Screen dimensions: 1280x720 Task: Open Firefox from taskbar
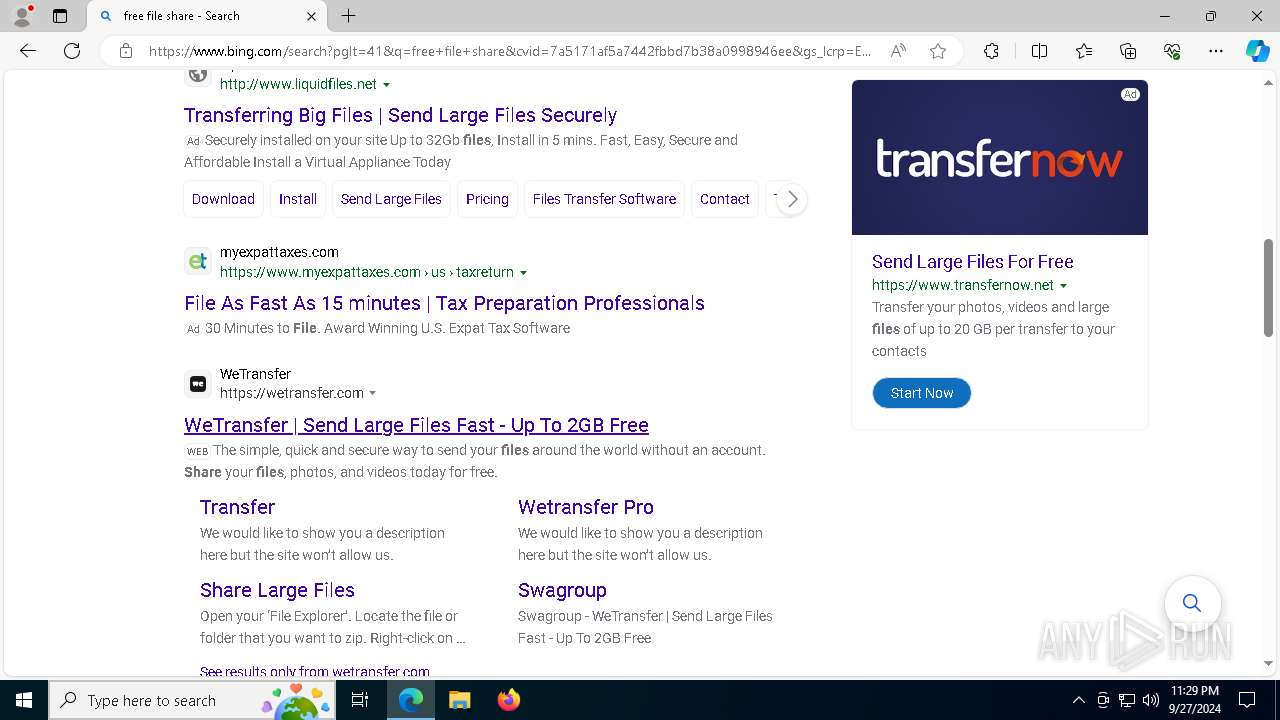click(x=508, y=700)
